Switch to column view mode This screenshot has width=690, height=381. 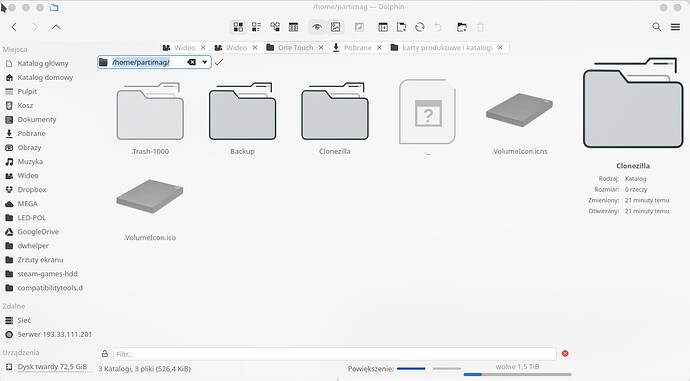294,27
